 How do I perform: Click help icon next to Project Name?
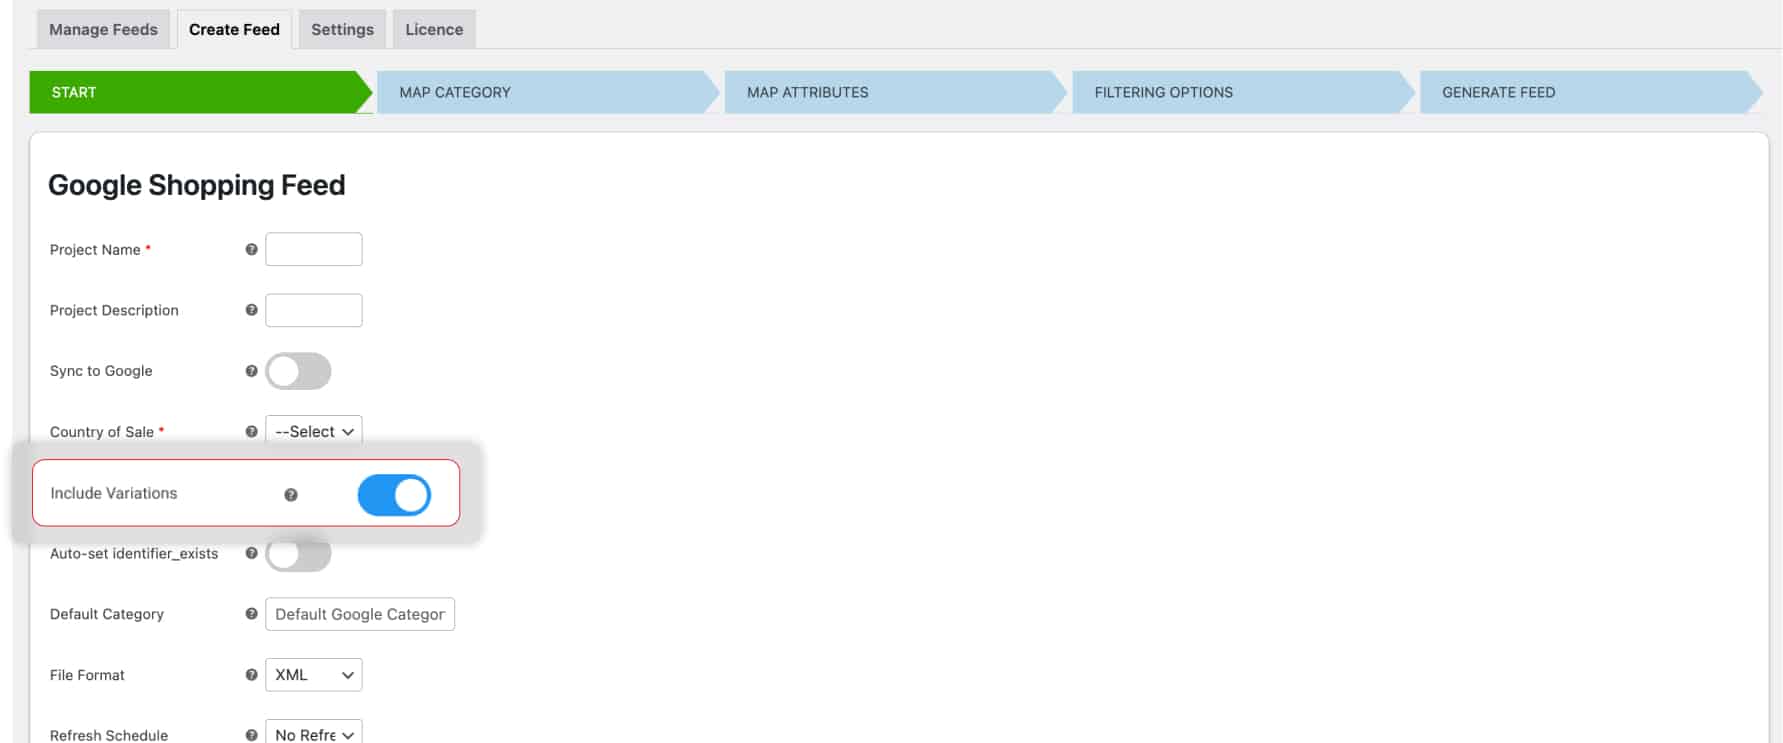tap(251, 250)
